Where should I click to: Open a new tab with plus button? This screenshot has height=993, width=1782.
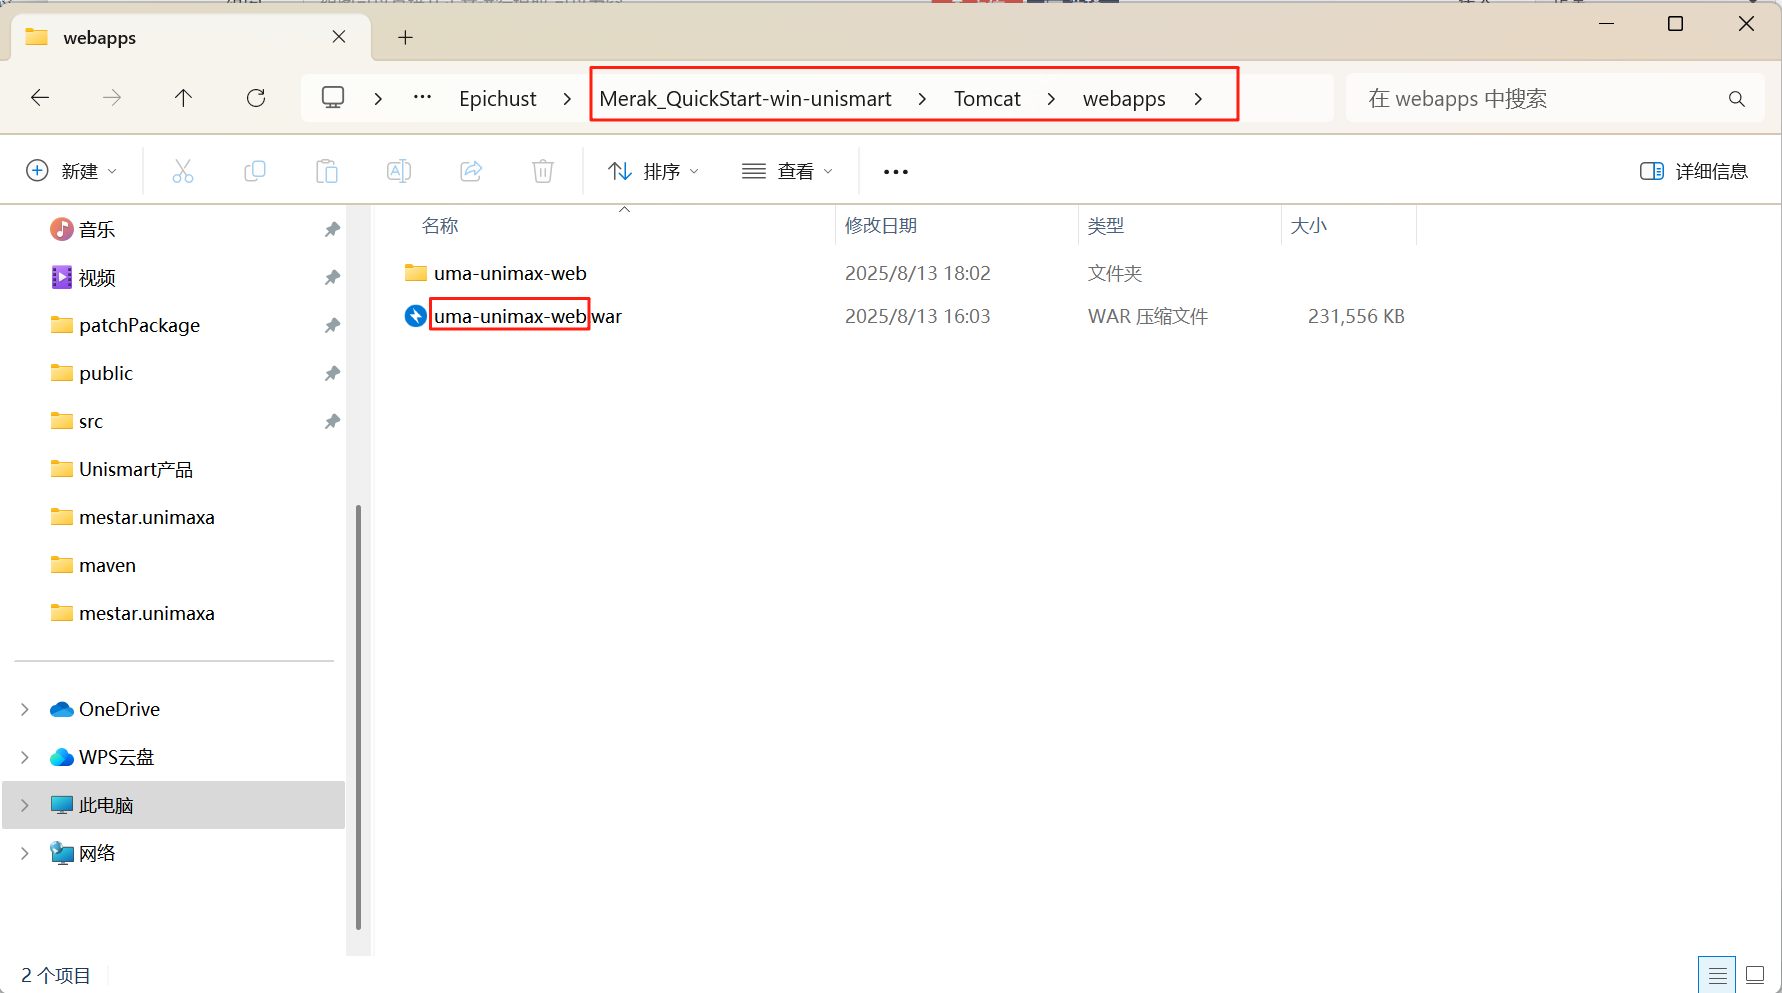pyautogui.click(x=405, y=38)
